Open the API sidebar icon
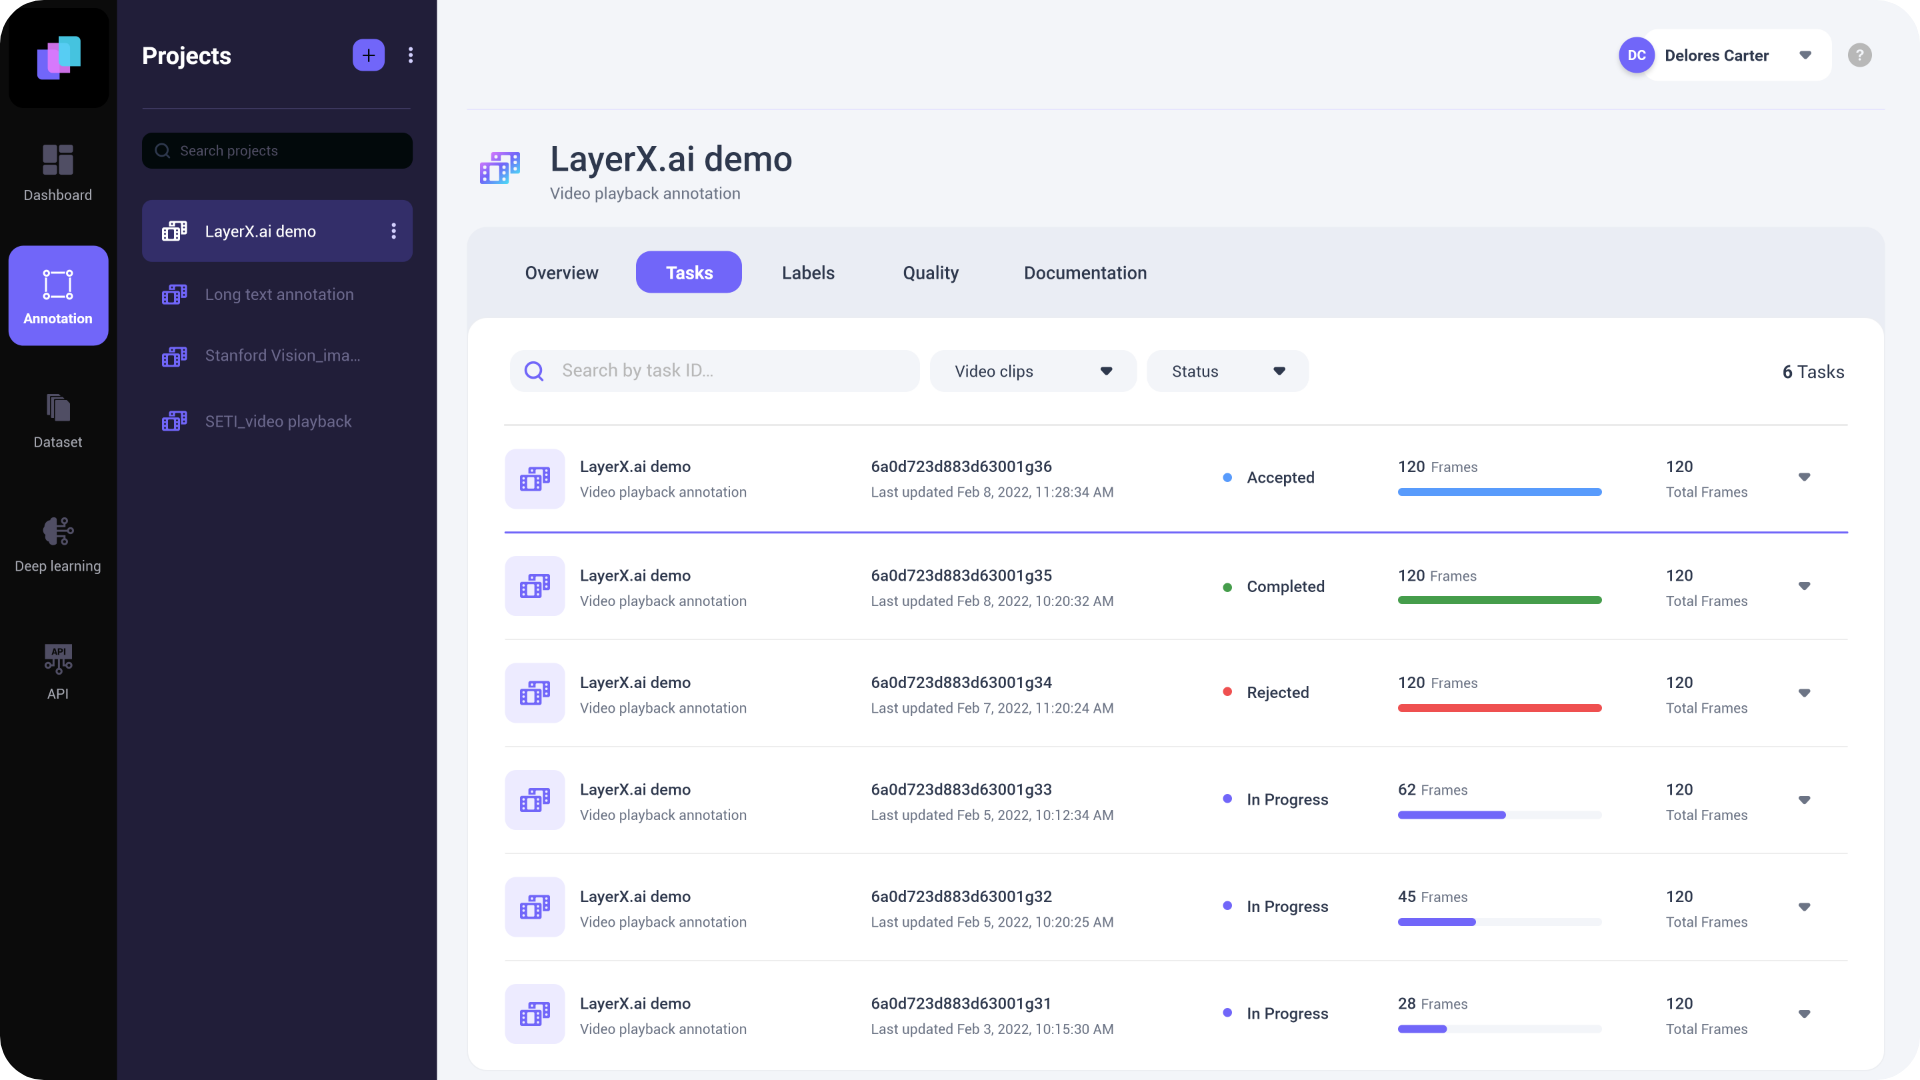Image resolution: width=1920 pixels, height=1080 pixels. tap(58, 671)
